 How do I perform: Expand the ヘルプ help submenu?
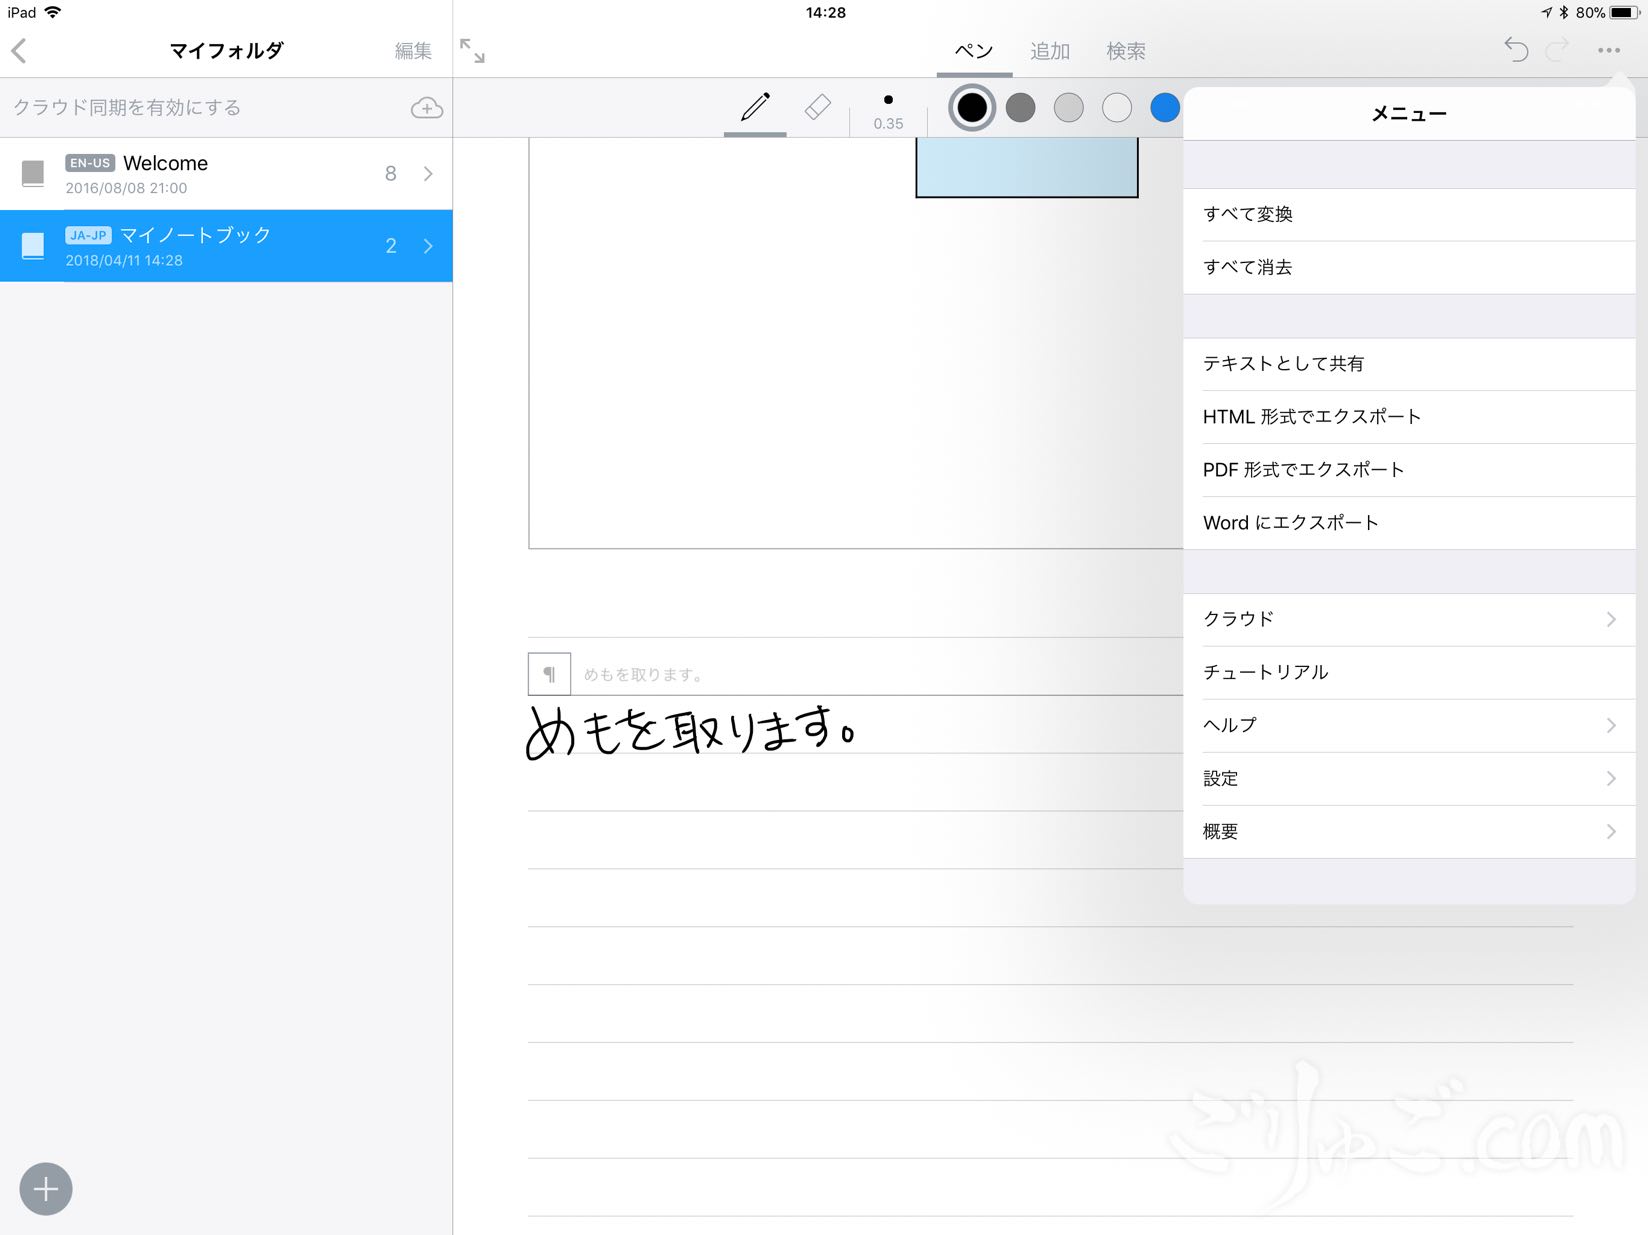(x=1408, y=725)
